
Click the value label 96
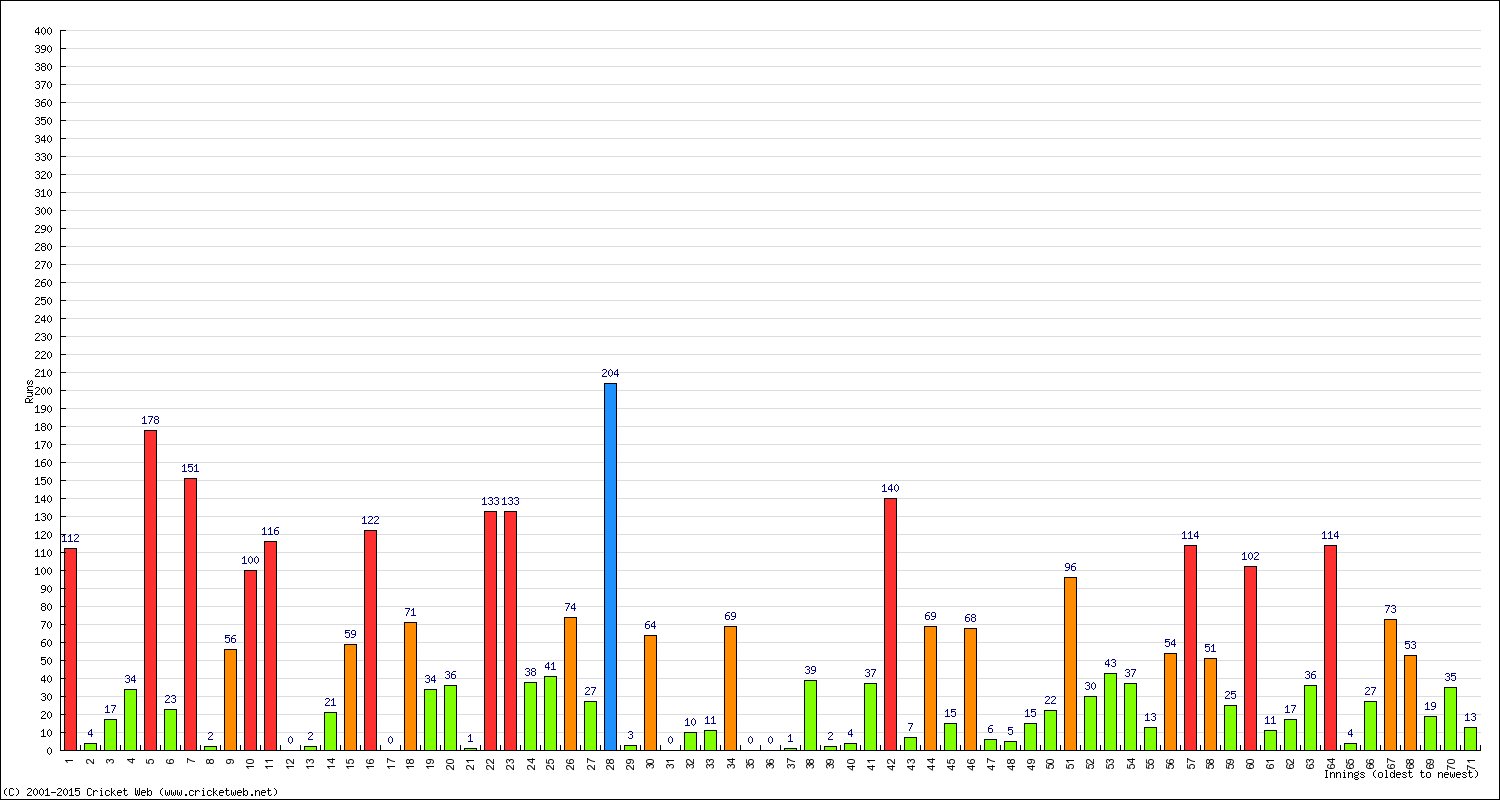(1070, 567)
